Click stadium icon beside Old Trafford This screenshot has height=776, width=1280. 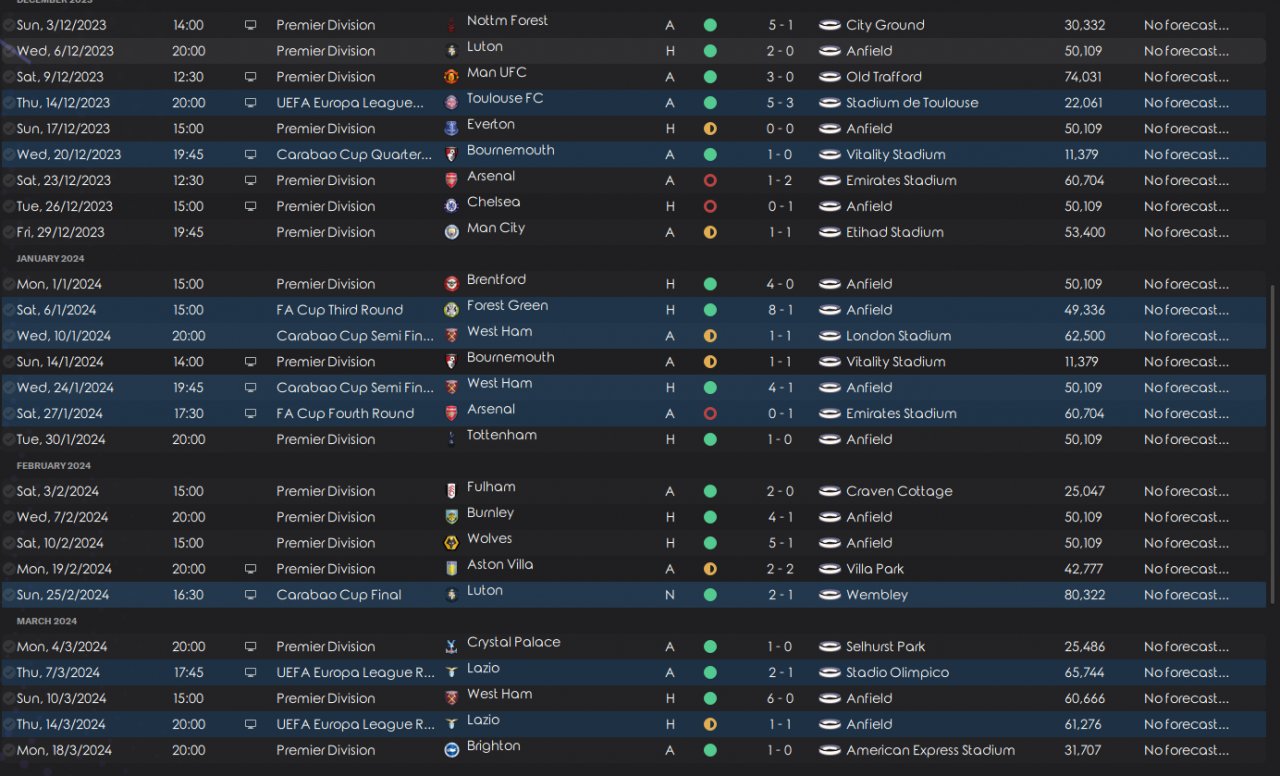coord(829,77)
